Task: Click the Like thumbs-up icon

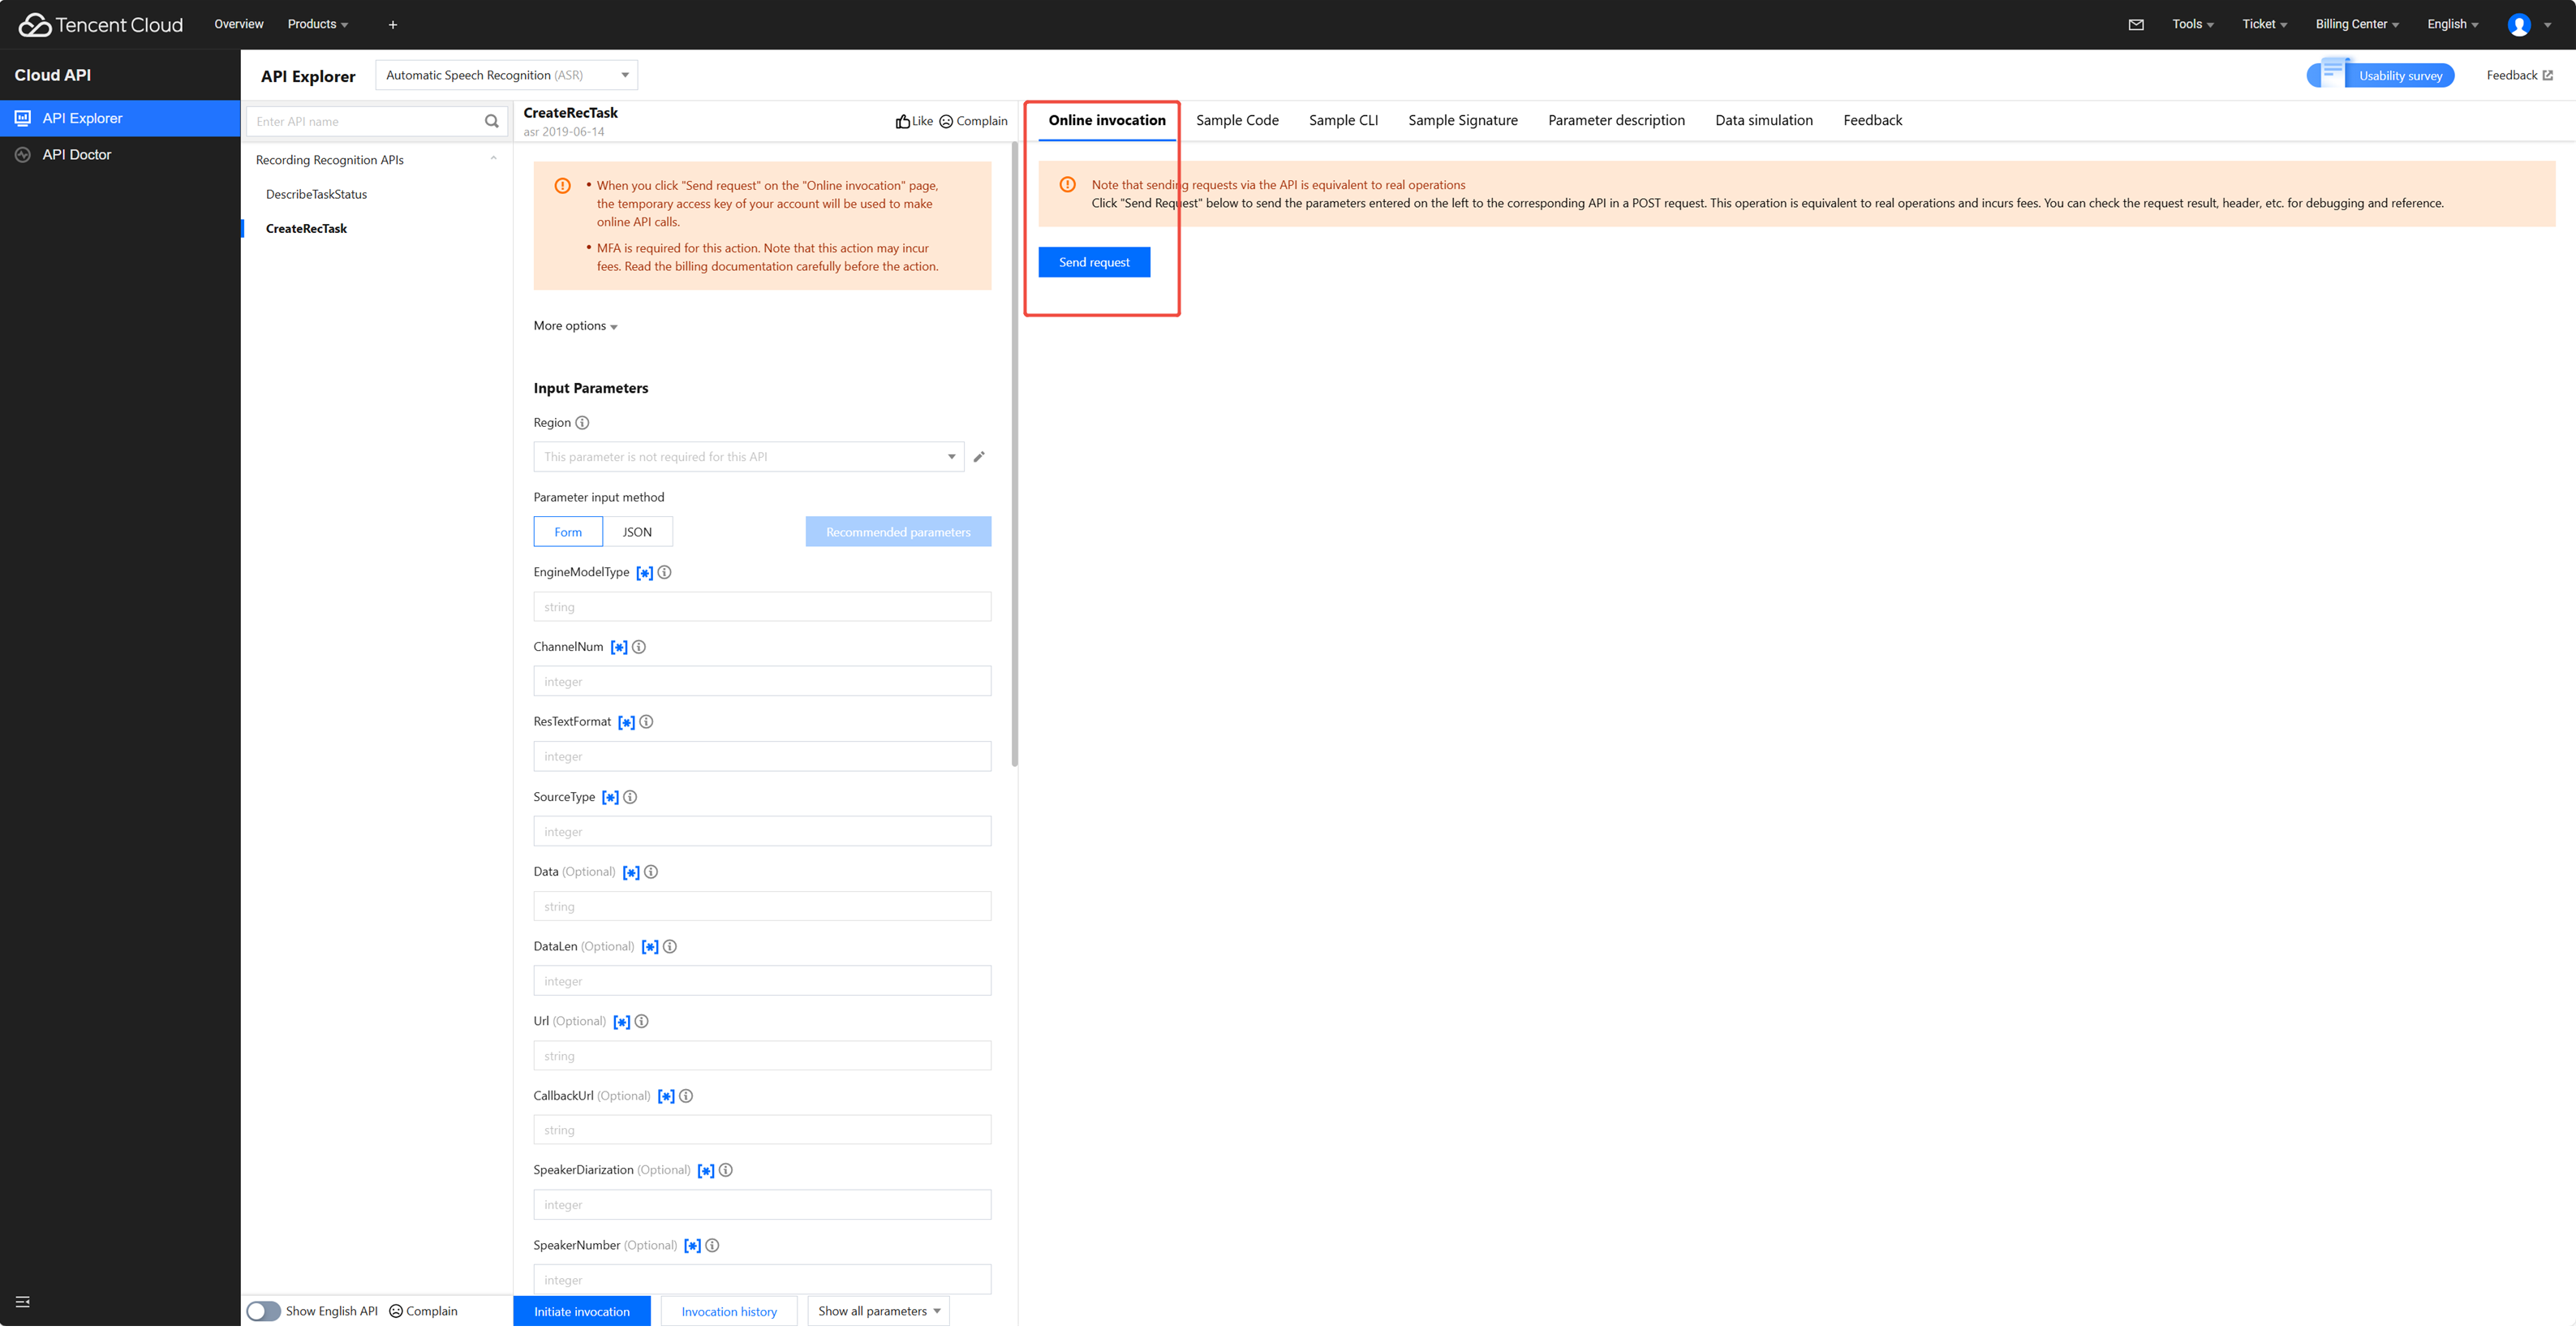Action: pyautogui.click(x=903, y=122)
